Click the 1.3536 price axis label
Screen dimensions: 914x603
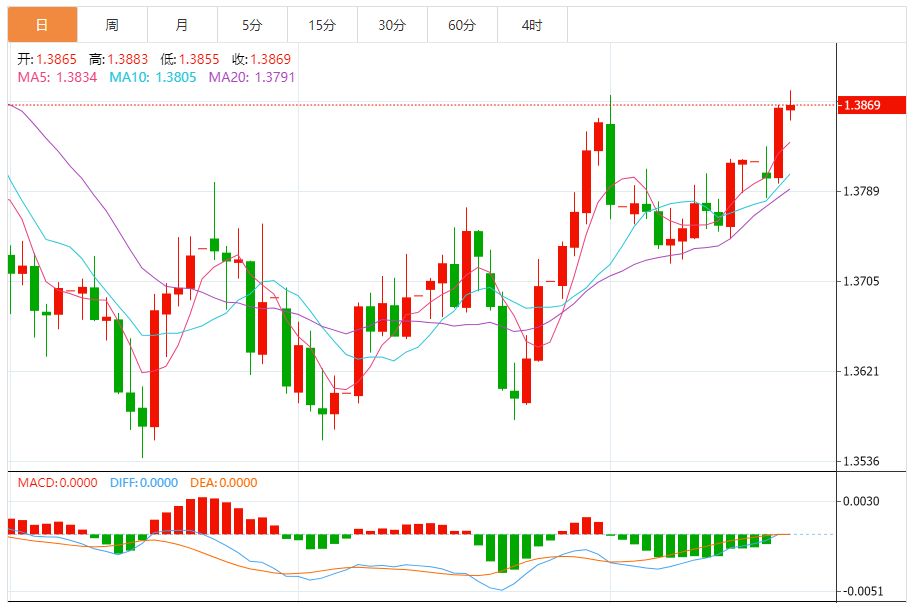click(x=862, y=461)
